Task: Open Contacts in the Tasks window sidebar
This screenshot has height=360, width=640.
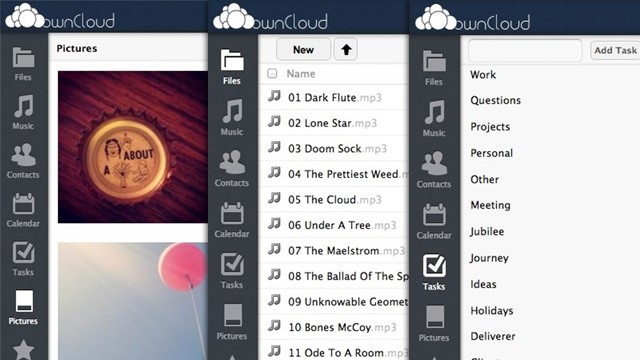Action: tap(434, 169)
